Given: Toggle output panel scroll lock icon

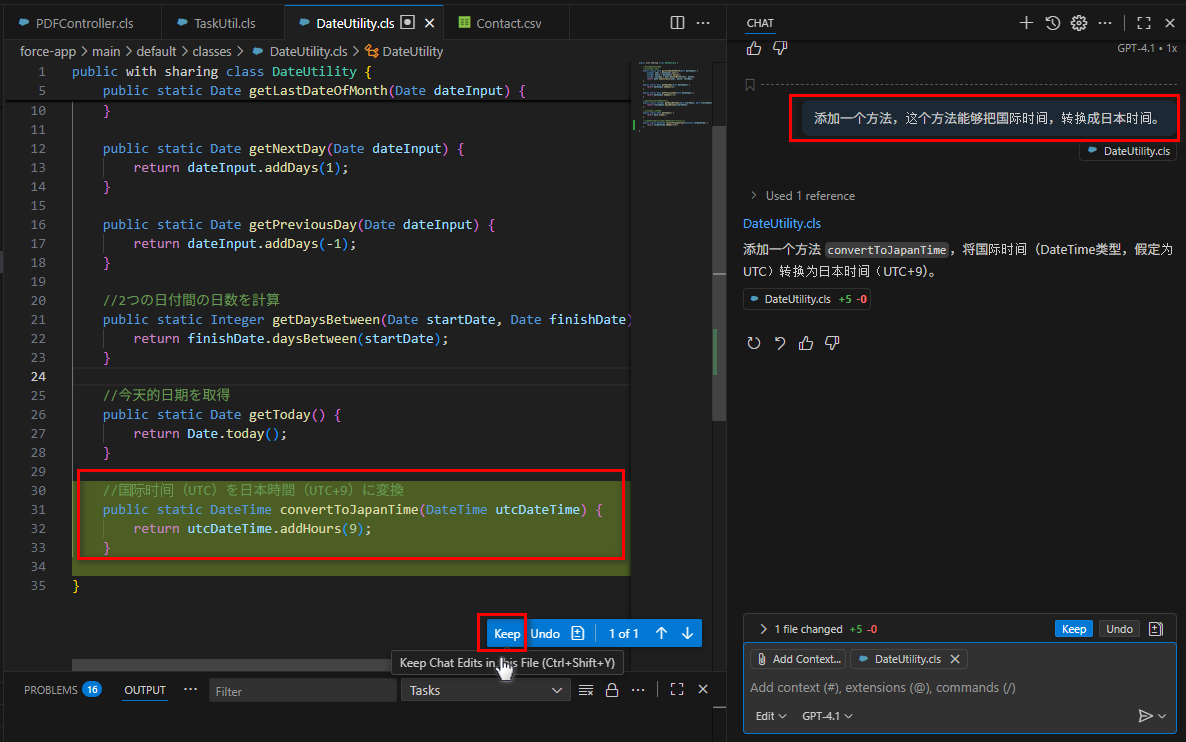Looking at the screenshot, I should point(612,690).
